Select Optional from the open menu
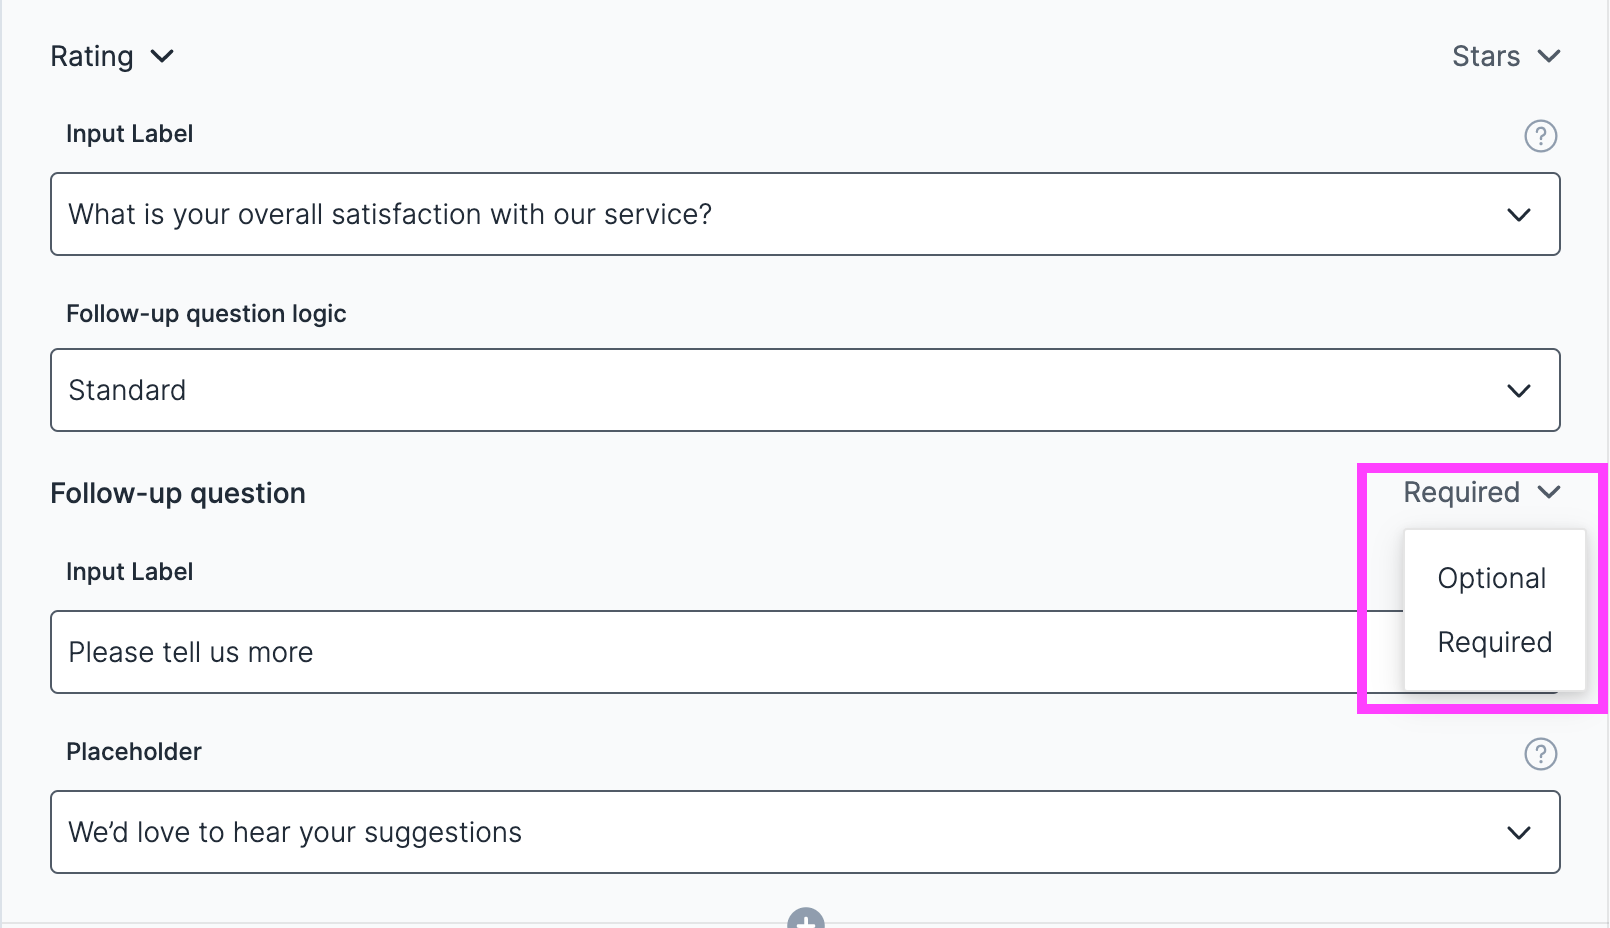This screenshot has width=1610, height=928. coord(1491,578)
